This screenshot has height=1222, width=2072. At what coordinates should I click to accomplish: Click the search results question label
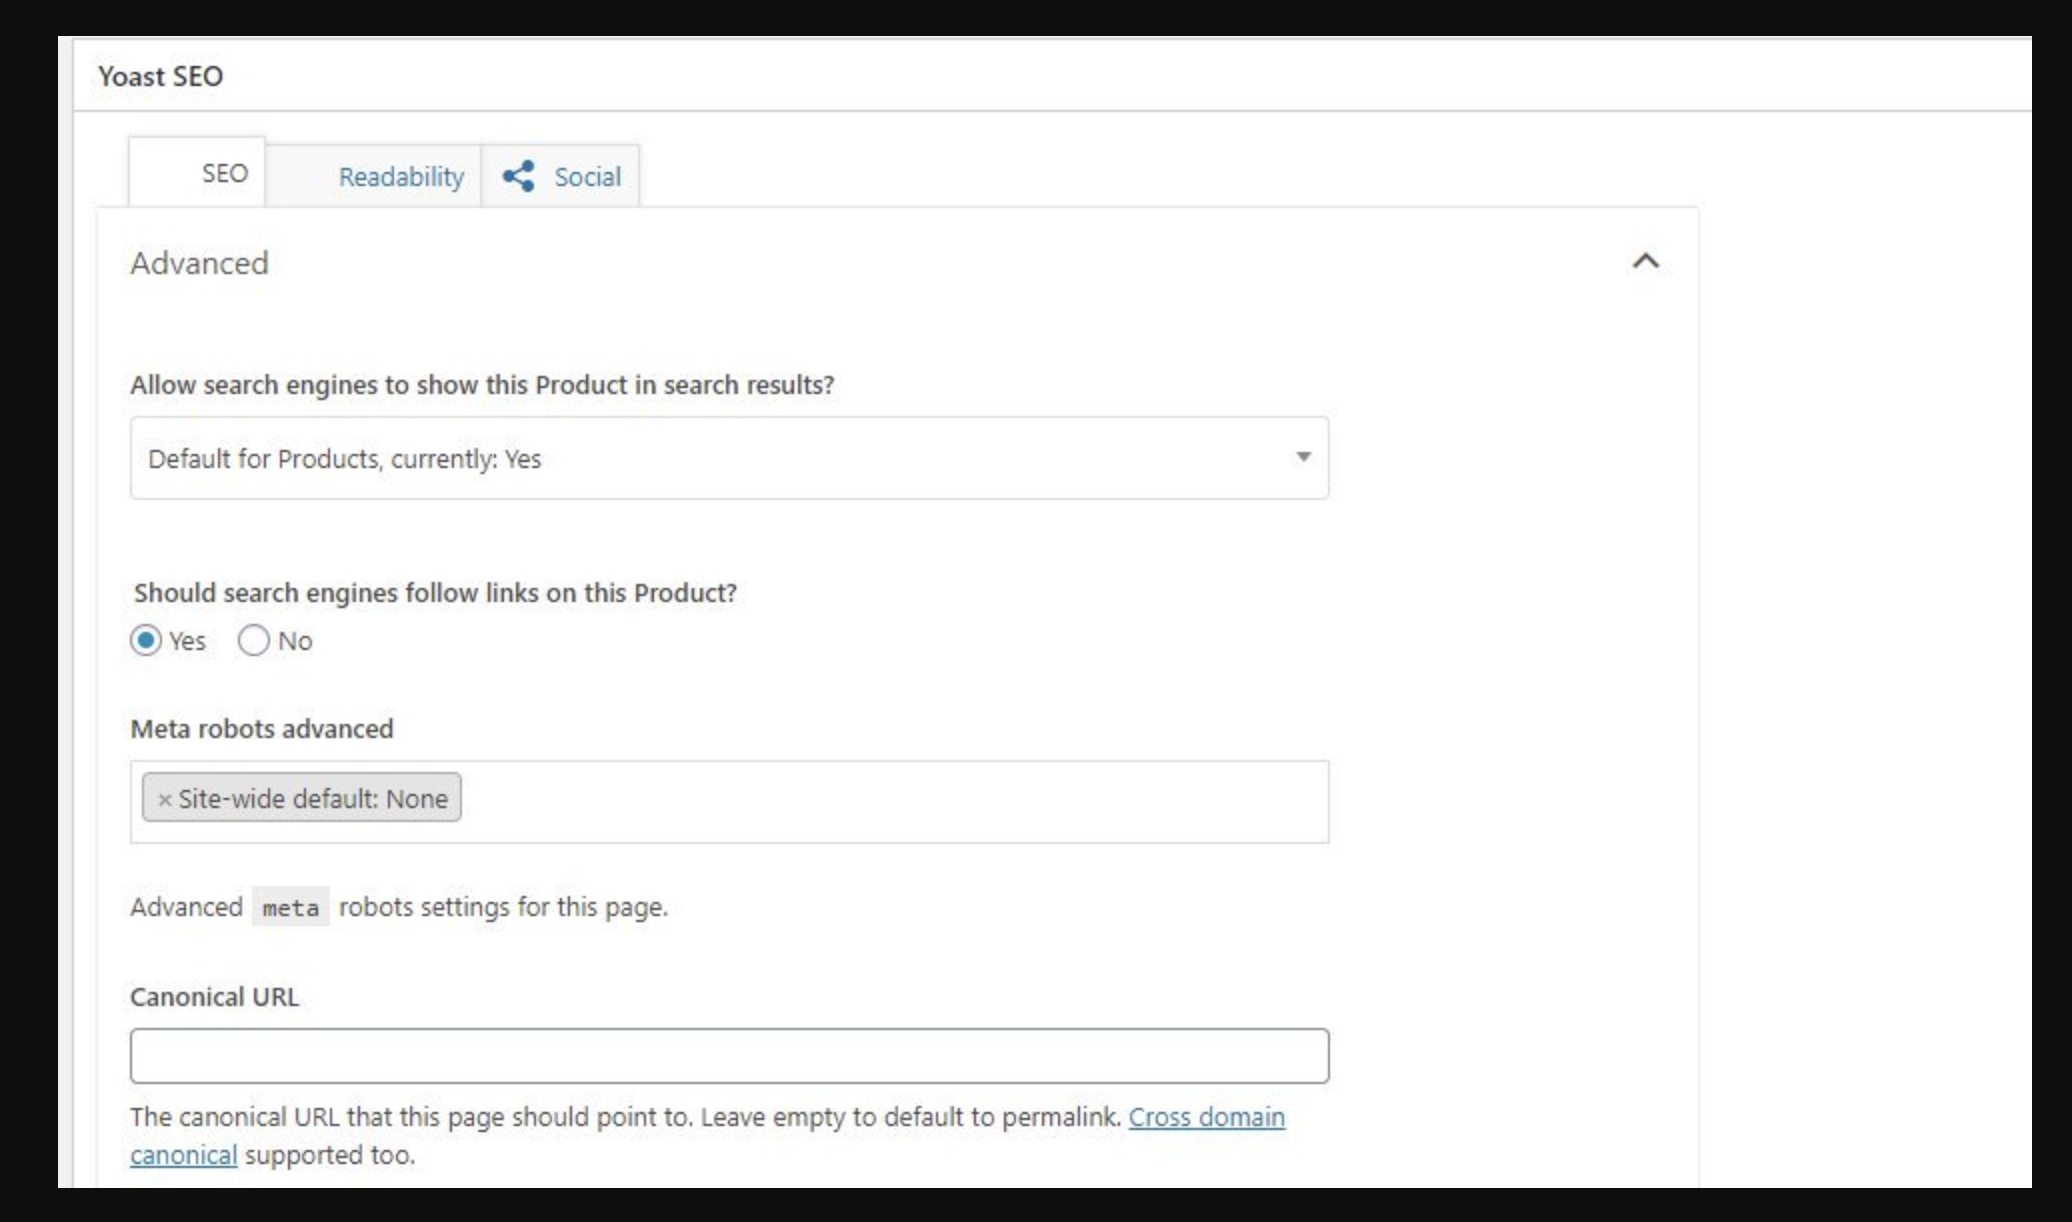(x=484, y=384)
